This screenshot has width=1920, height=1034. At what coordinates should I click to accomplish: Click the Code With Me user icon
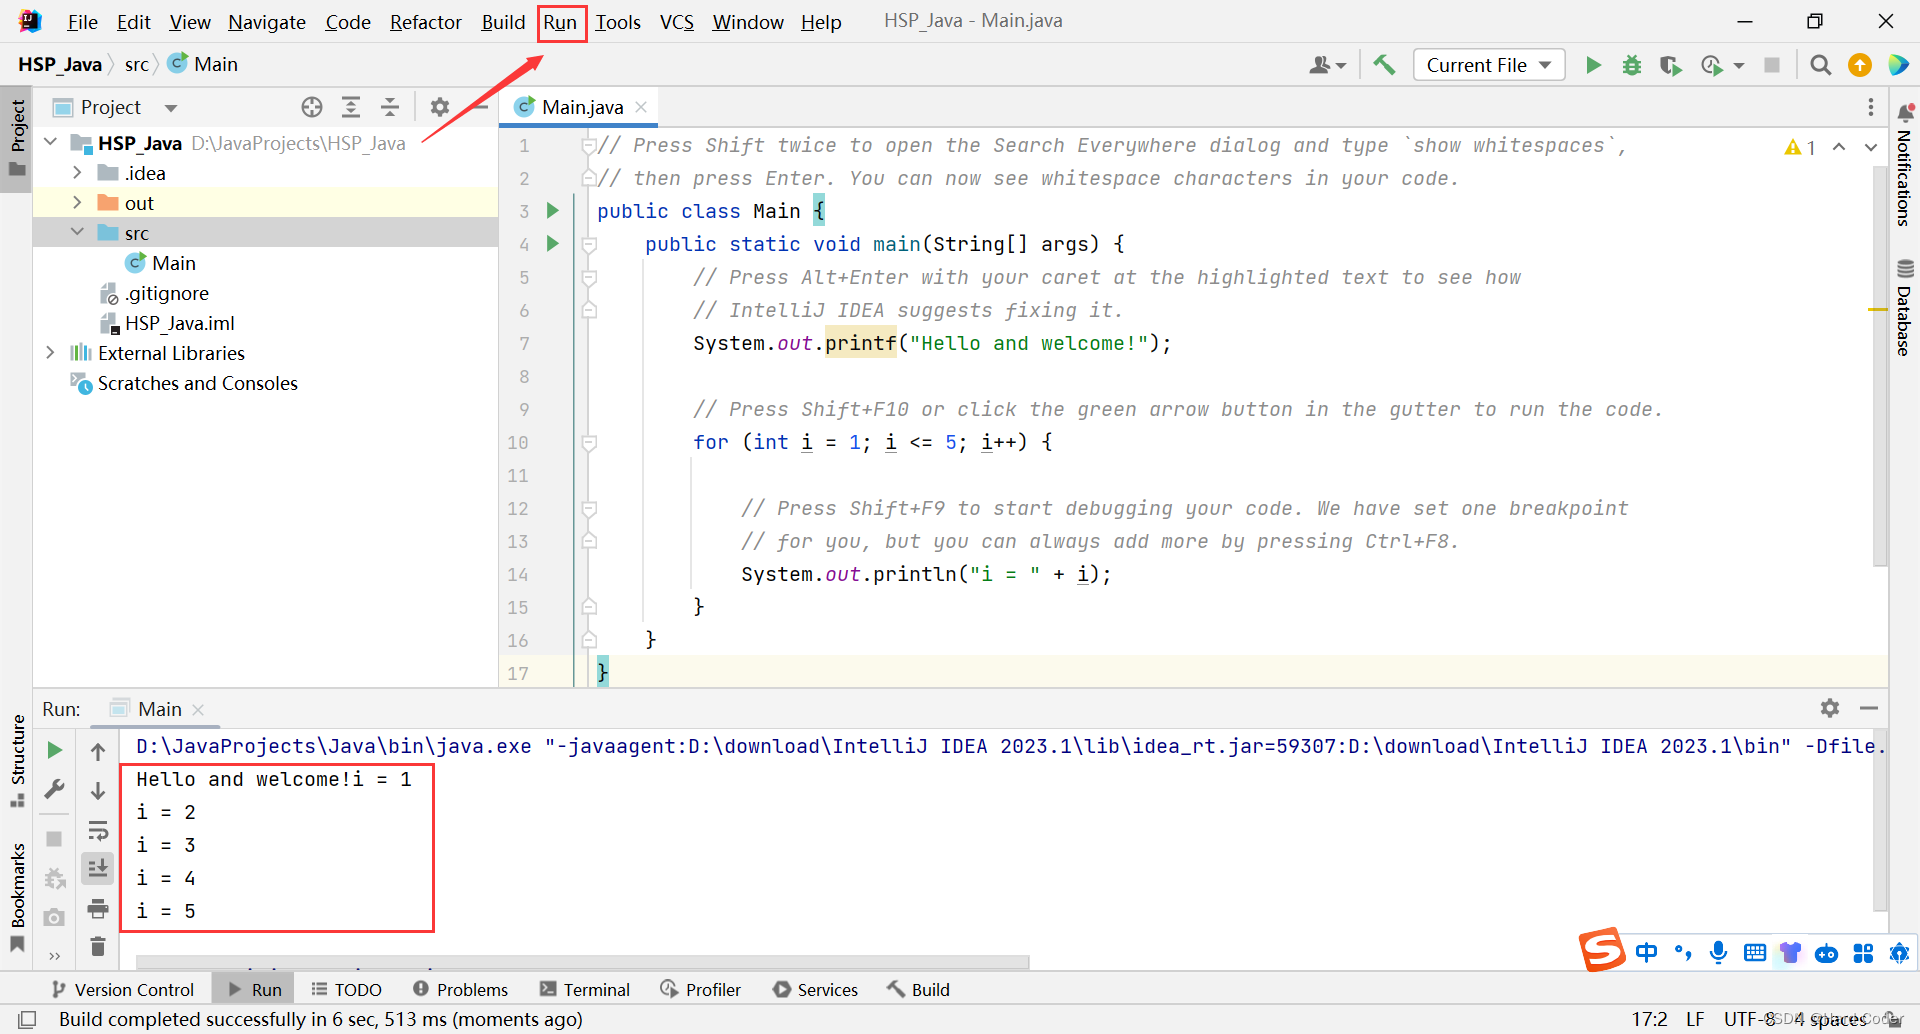click(1327, 65)
